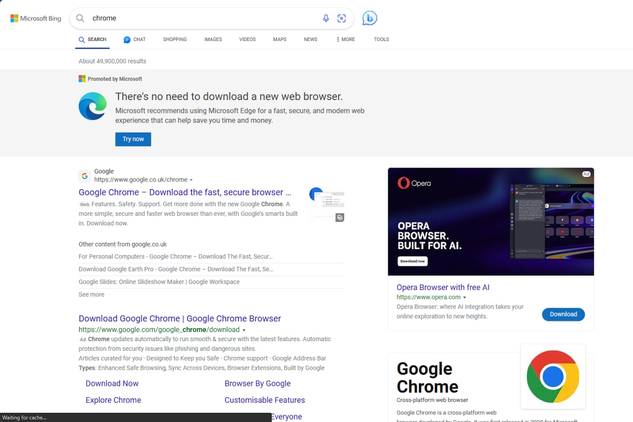Click the Opera logo in the ad banner

(x=414, y=183)
